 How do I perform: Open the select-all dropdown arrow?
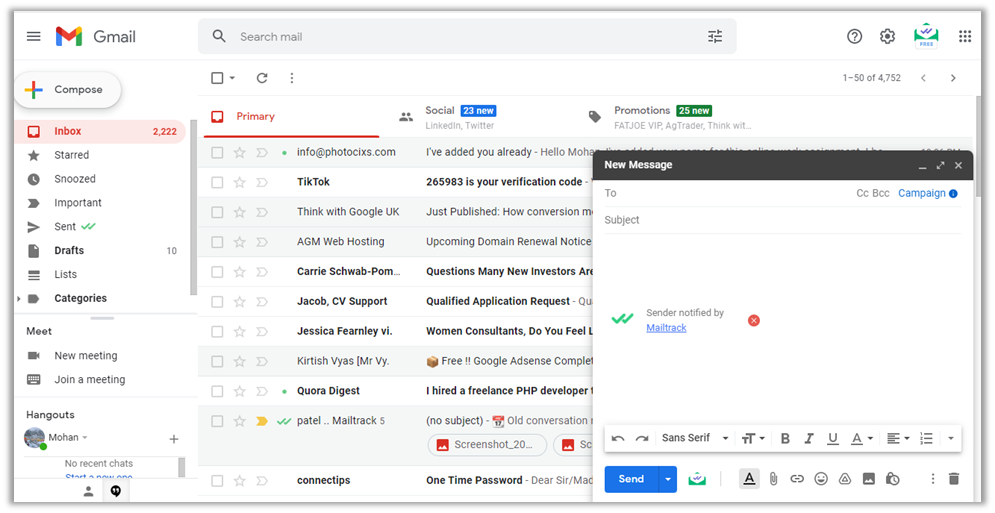[x=232, y=77]
